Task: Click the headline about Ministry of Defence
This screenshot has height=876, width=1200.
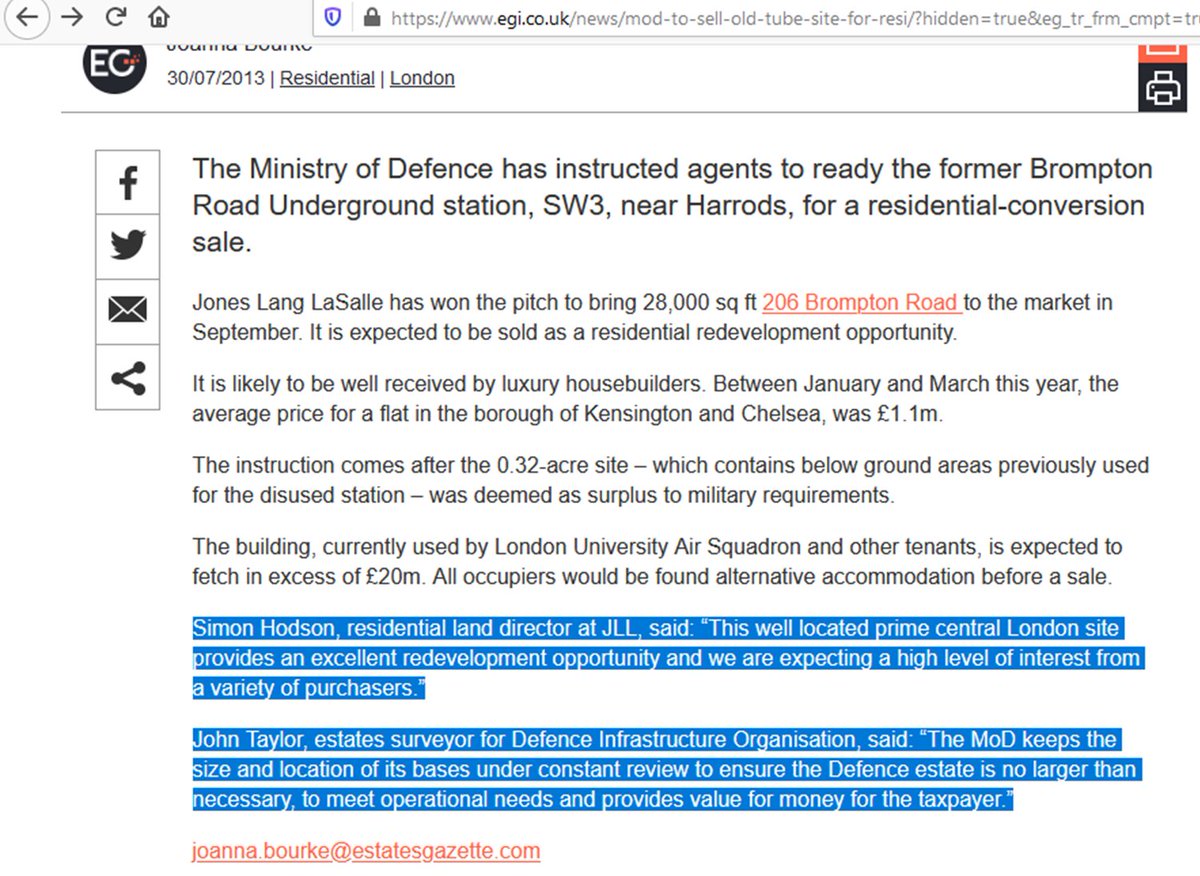Action: coord(672,205)
